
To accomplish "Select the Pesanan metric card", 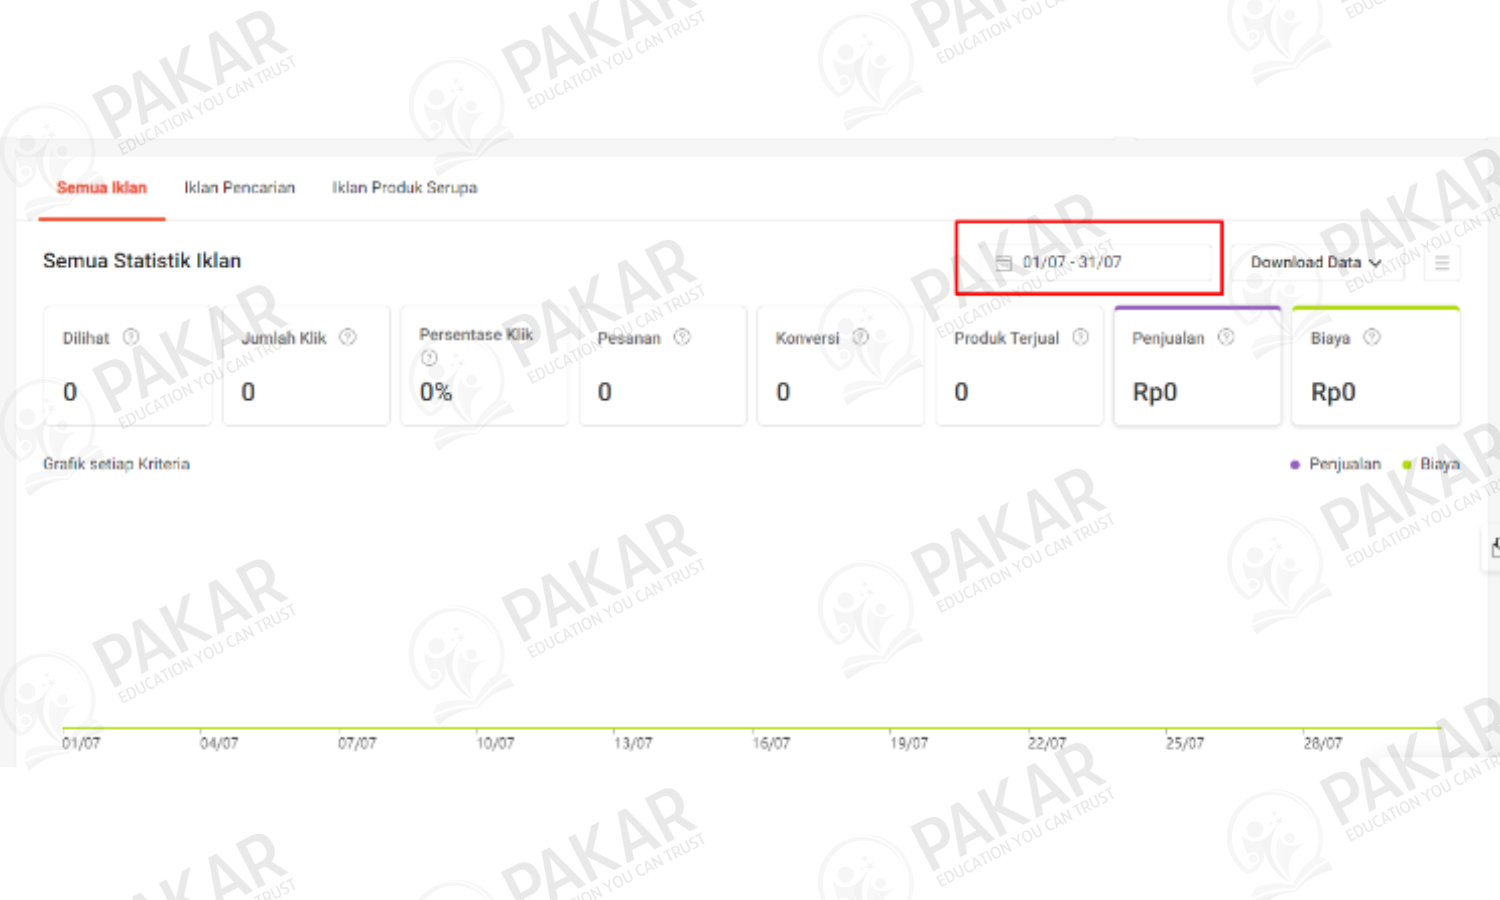I will pyautogui.click(x=663, y=366).
